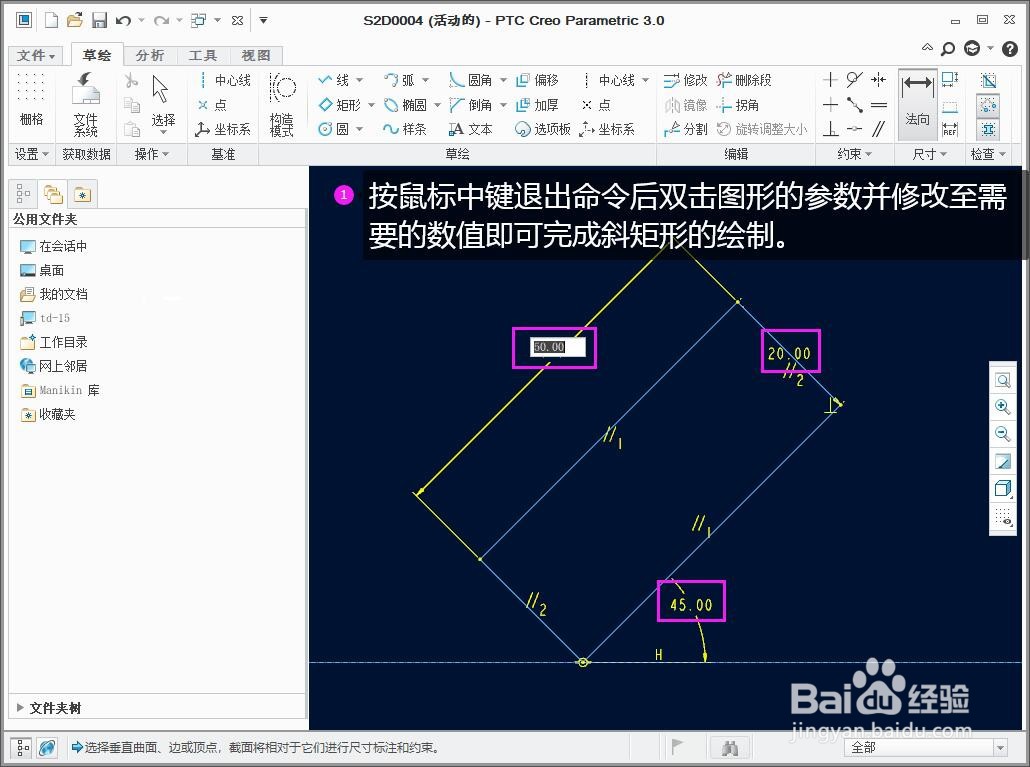Open command search magnifier icon
The image size is (1030, 767).
point(948,48)
